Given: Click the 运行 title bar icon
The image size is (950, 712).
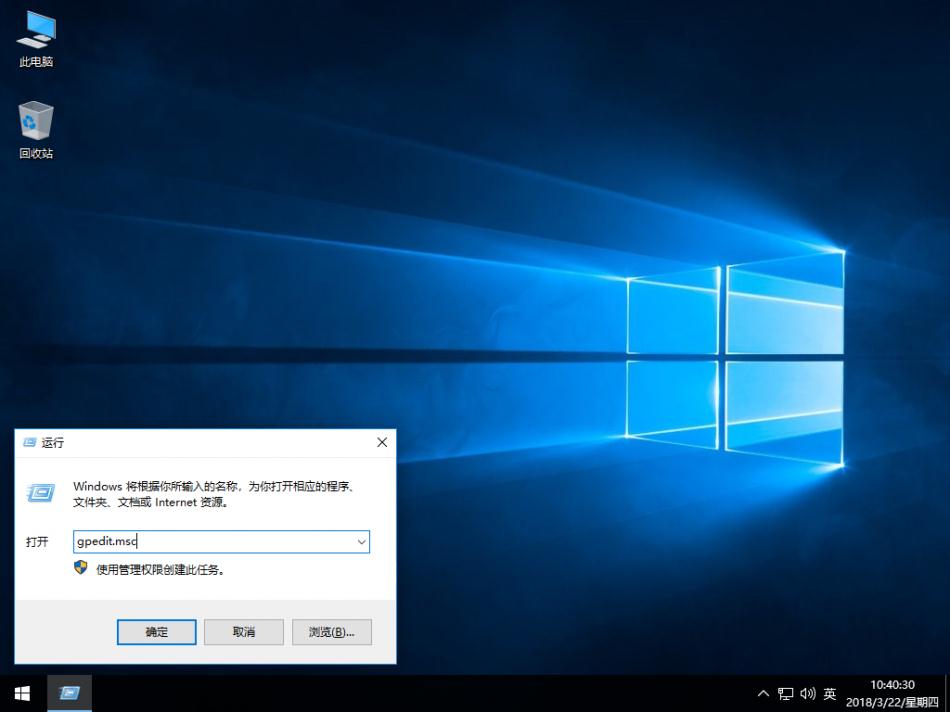Looking at the screenshot, I should [29, 443].
